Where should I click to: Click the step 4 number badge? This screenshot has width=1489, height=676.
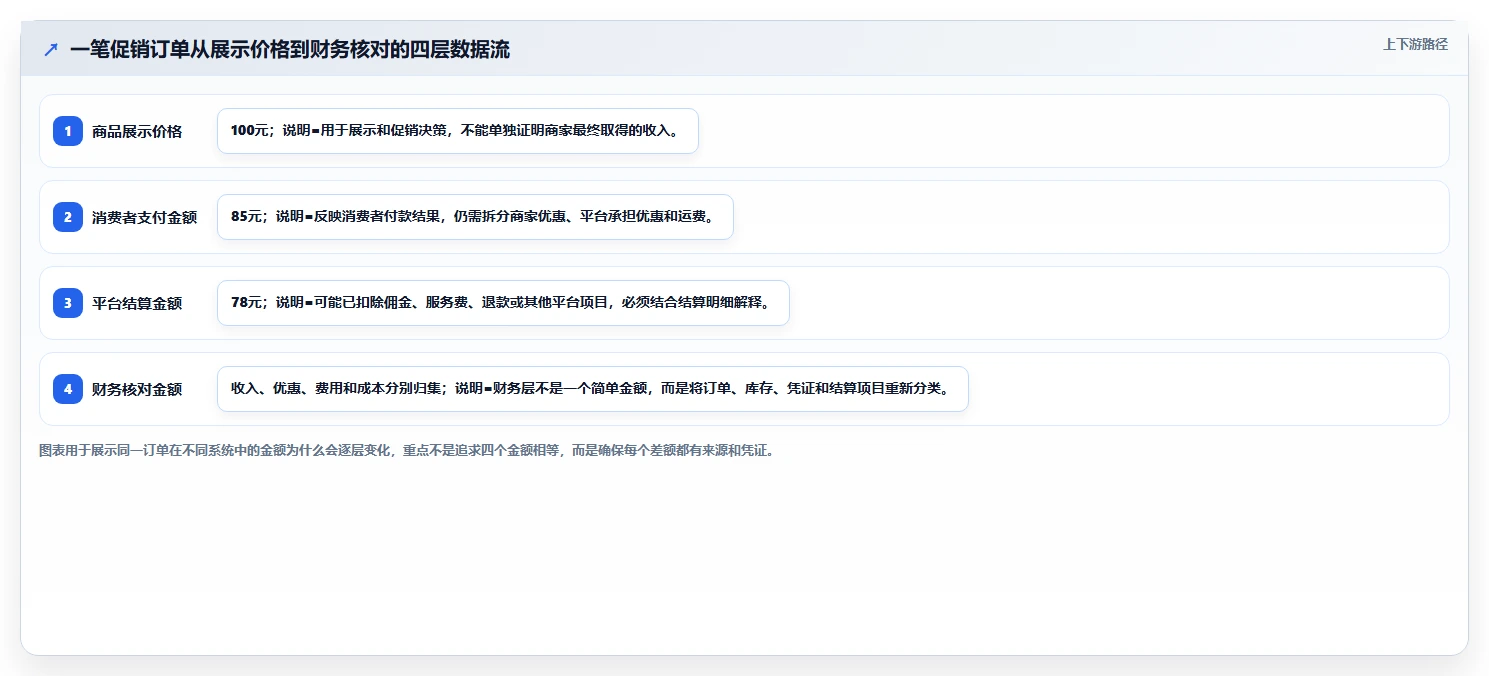click(68, 389)
